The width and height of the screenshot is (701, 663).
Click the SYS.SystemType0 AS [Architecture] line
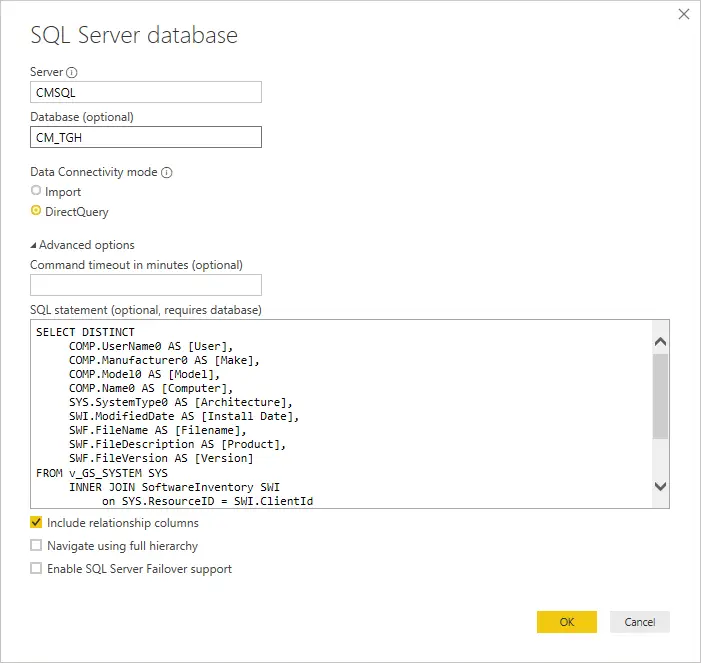[181, 402]
